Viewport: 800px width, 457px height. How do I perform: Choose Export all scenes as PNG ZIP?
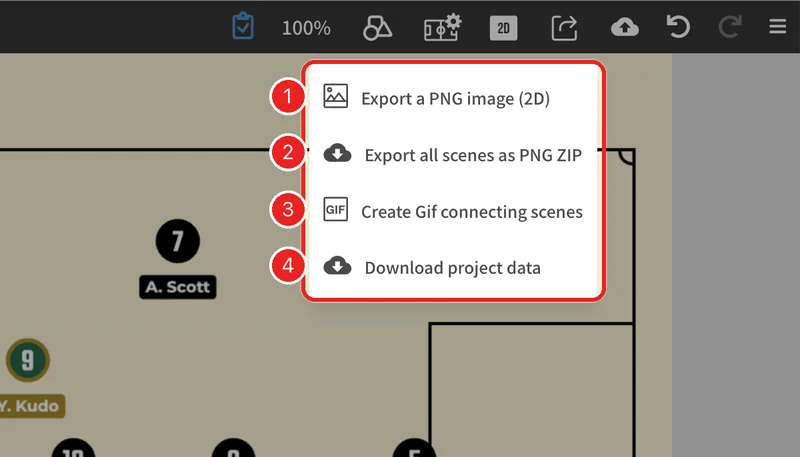pyautogui.click(x=453, y=155)
